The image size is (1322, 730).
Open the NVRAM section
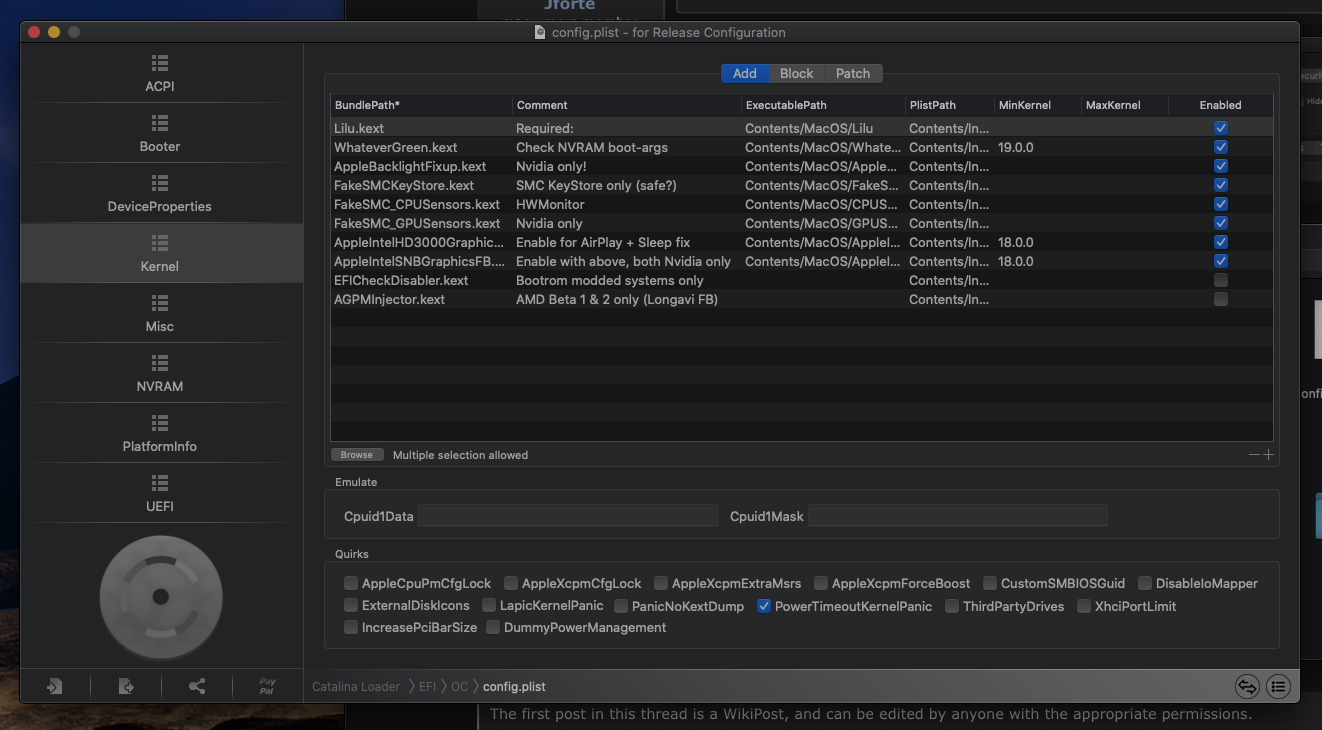pos(160,373)
